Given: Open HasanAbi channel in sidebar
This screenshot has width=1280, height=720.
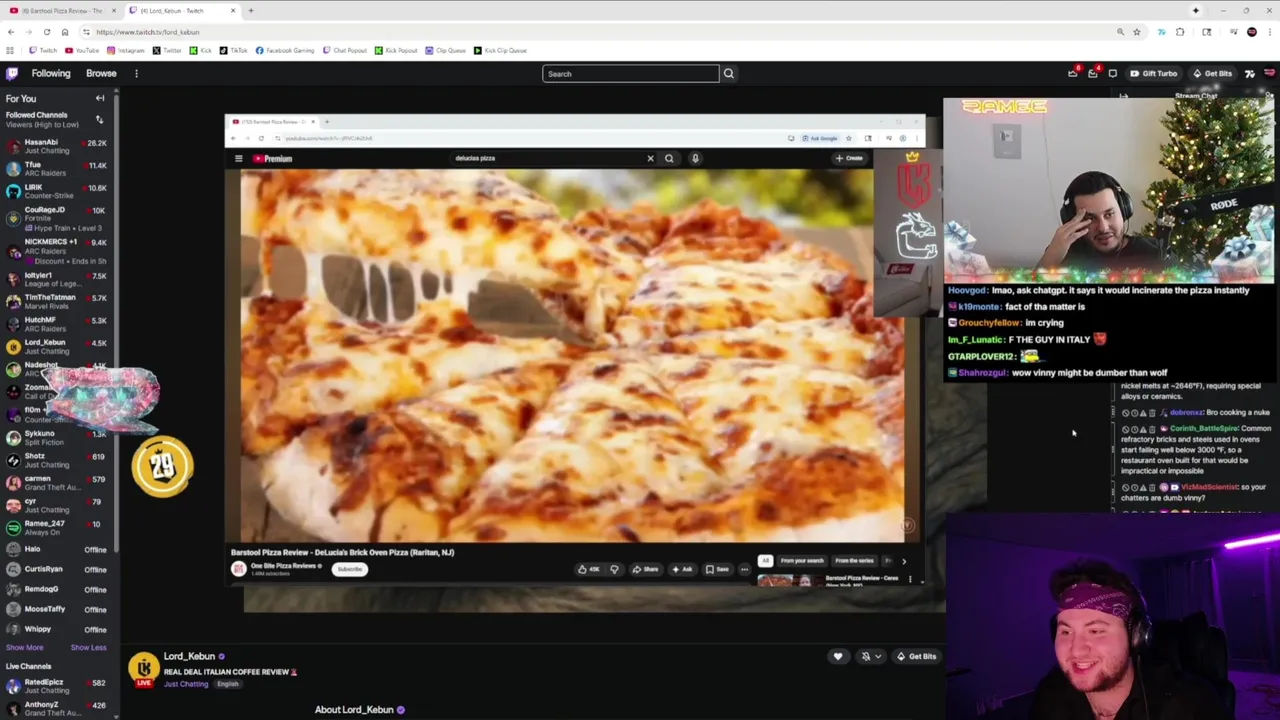Looking at the screenshot, I should tap(59, 146).
